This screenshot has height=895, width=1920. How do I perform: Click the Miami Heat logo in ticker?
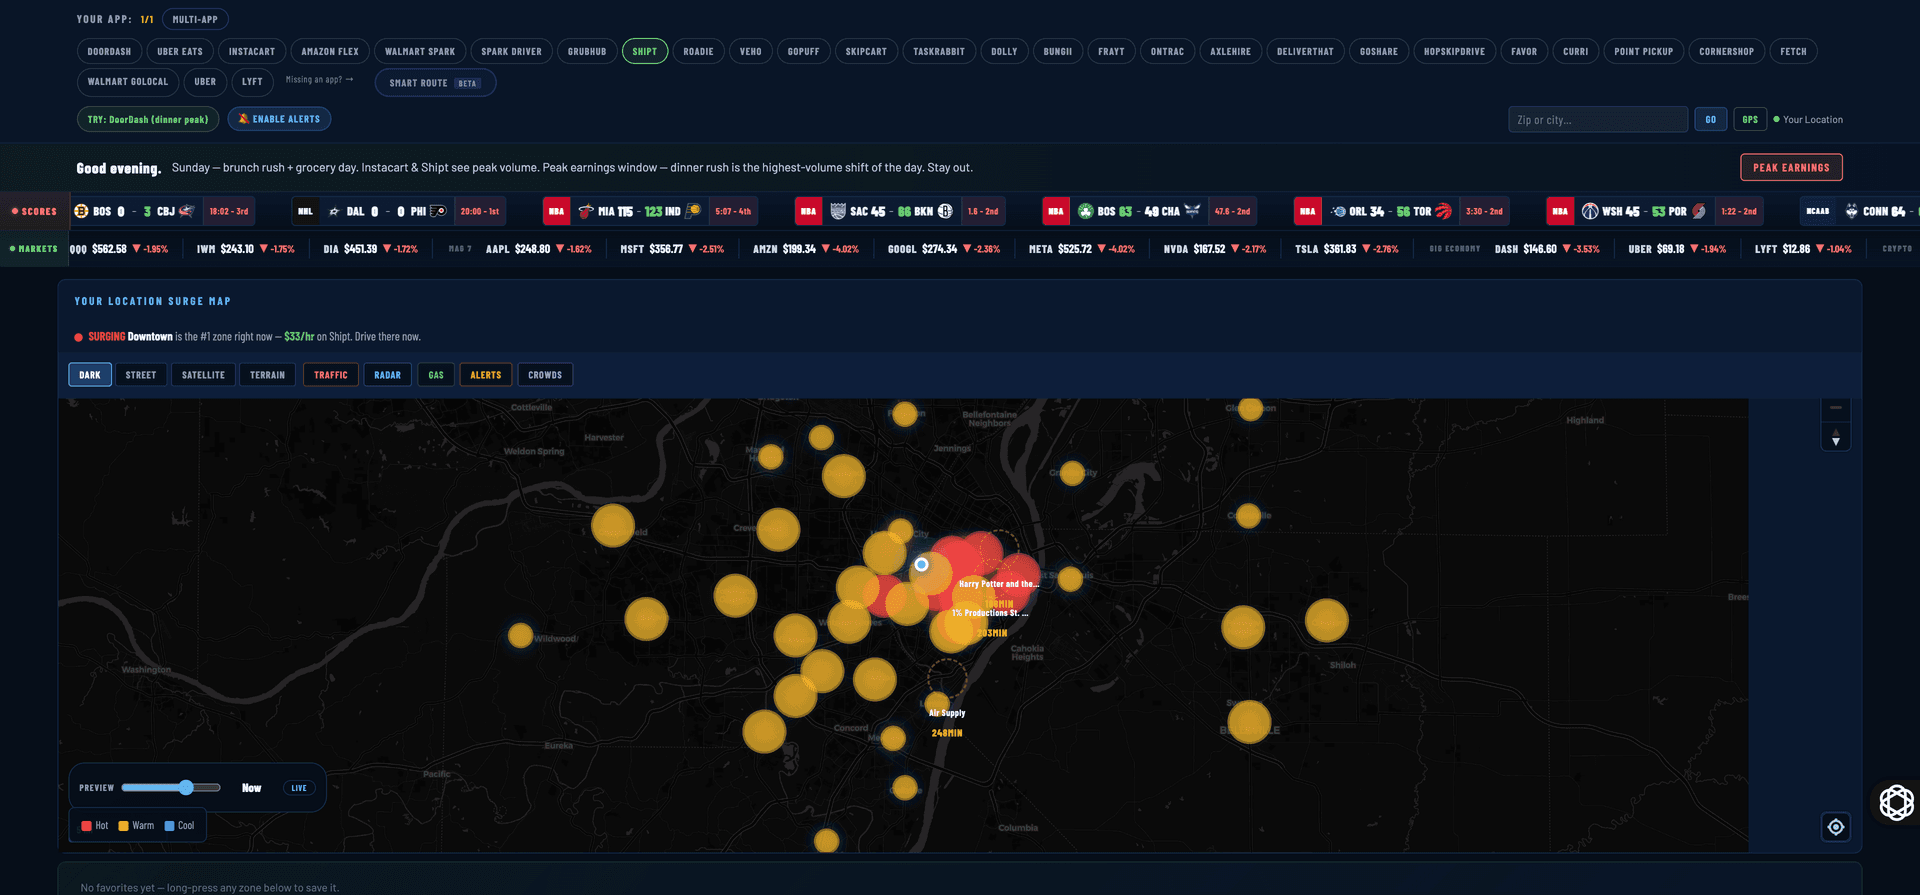pyautogui.click(x=585, y=211)
